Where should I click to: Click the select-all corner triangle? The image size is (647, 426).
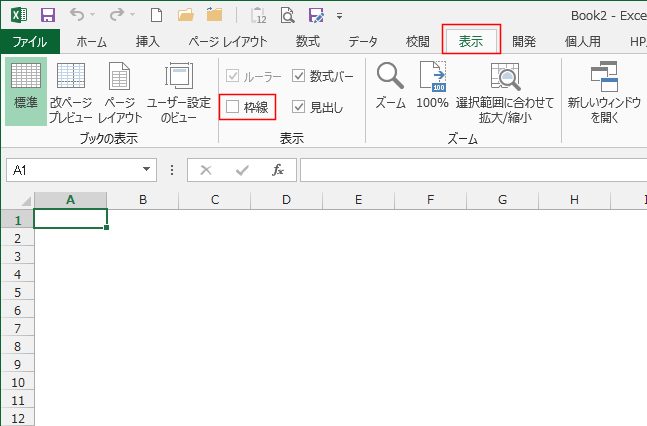pyautogui.click(x=26, y=201)
